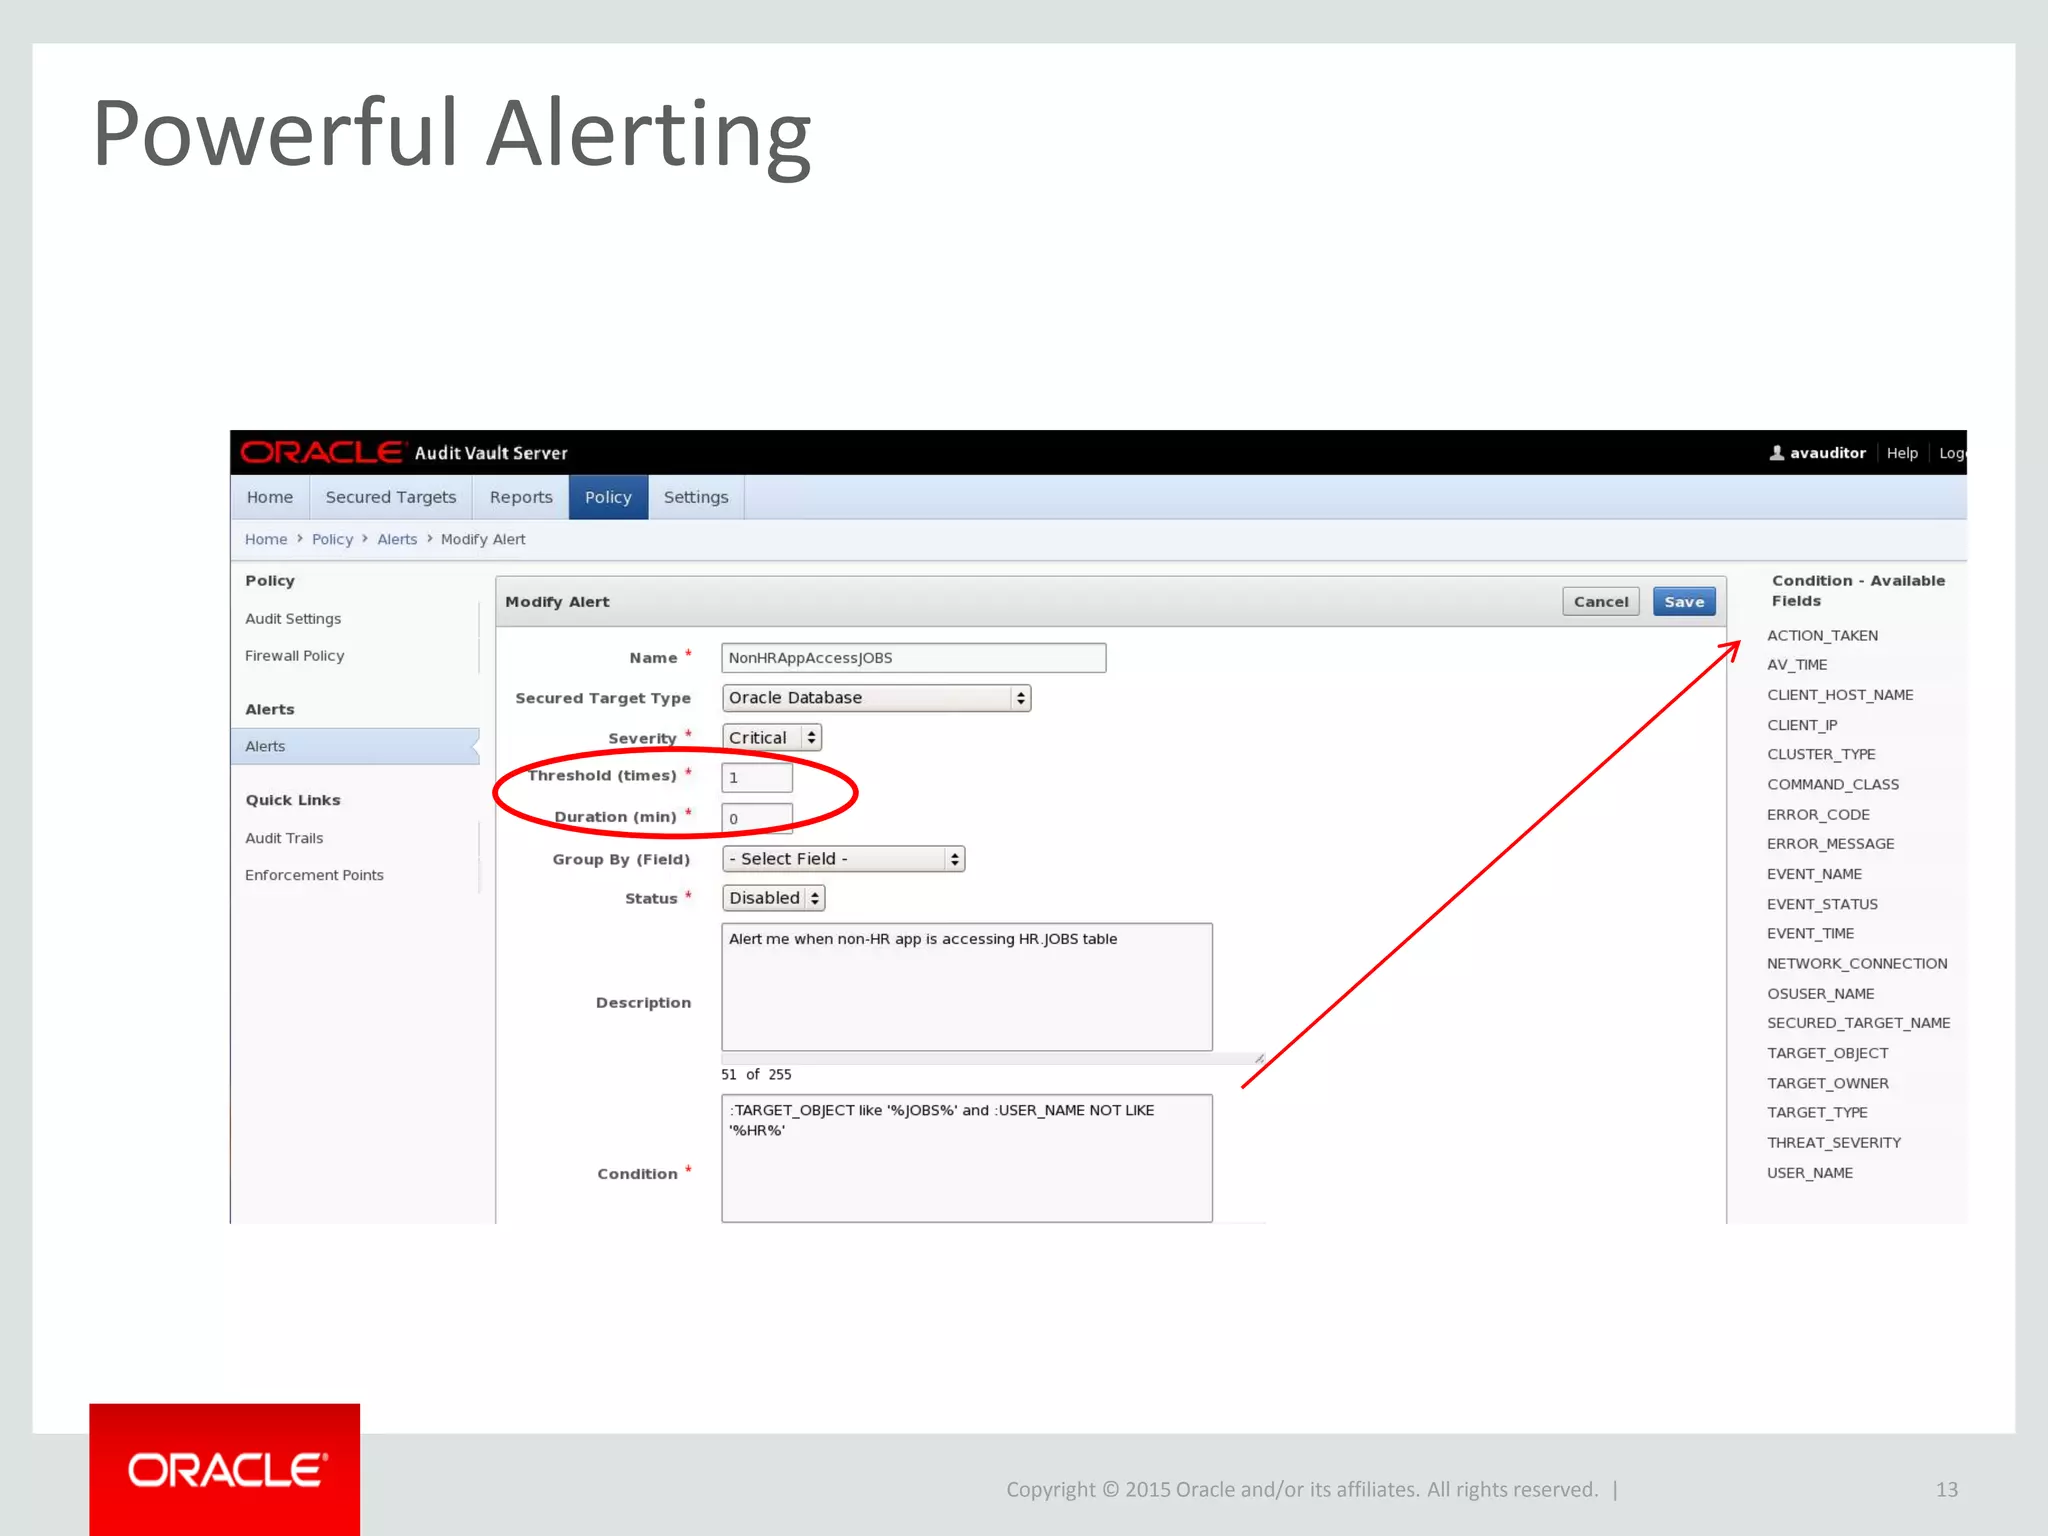Open Enforcement Points quick link
Screen dimensions: 2048x1536
click(x=314, y=875)
